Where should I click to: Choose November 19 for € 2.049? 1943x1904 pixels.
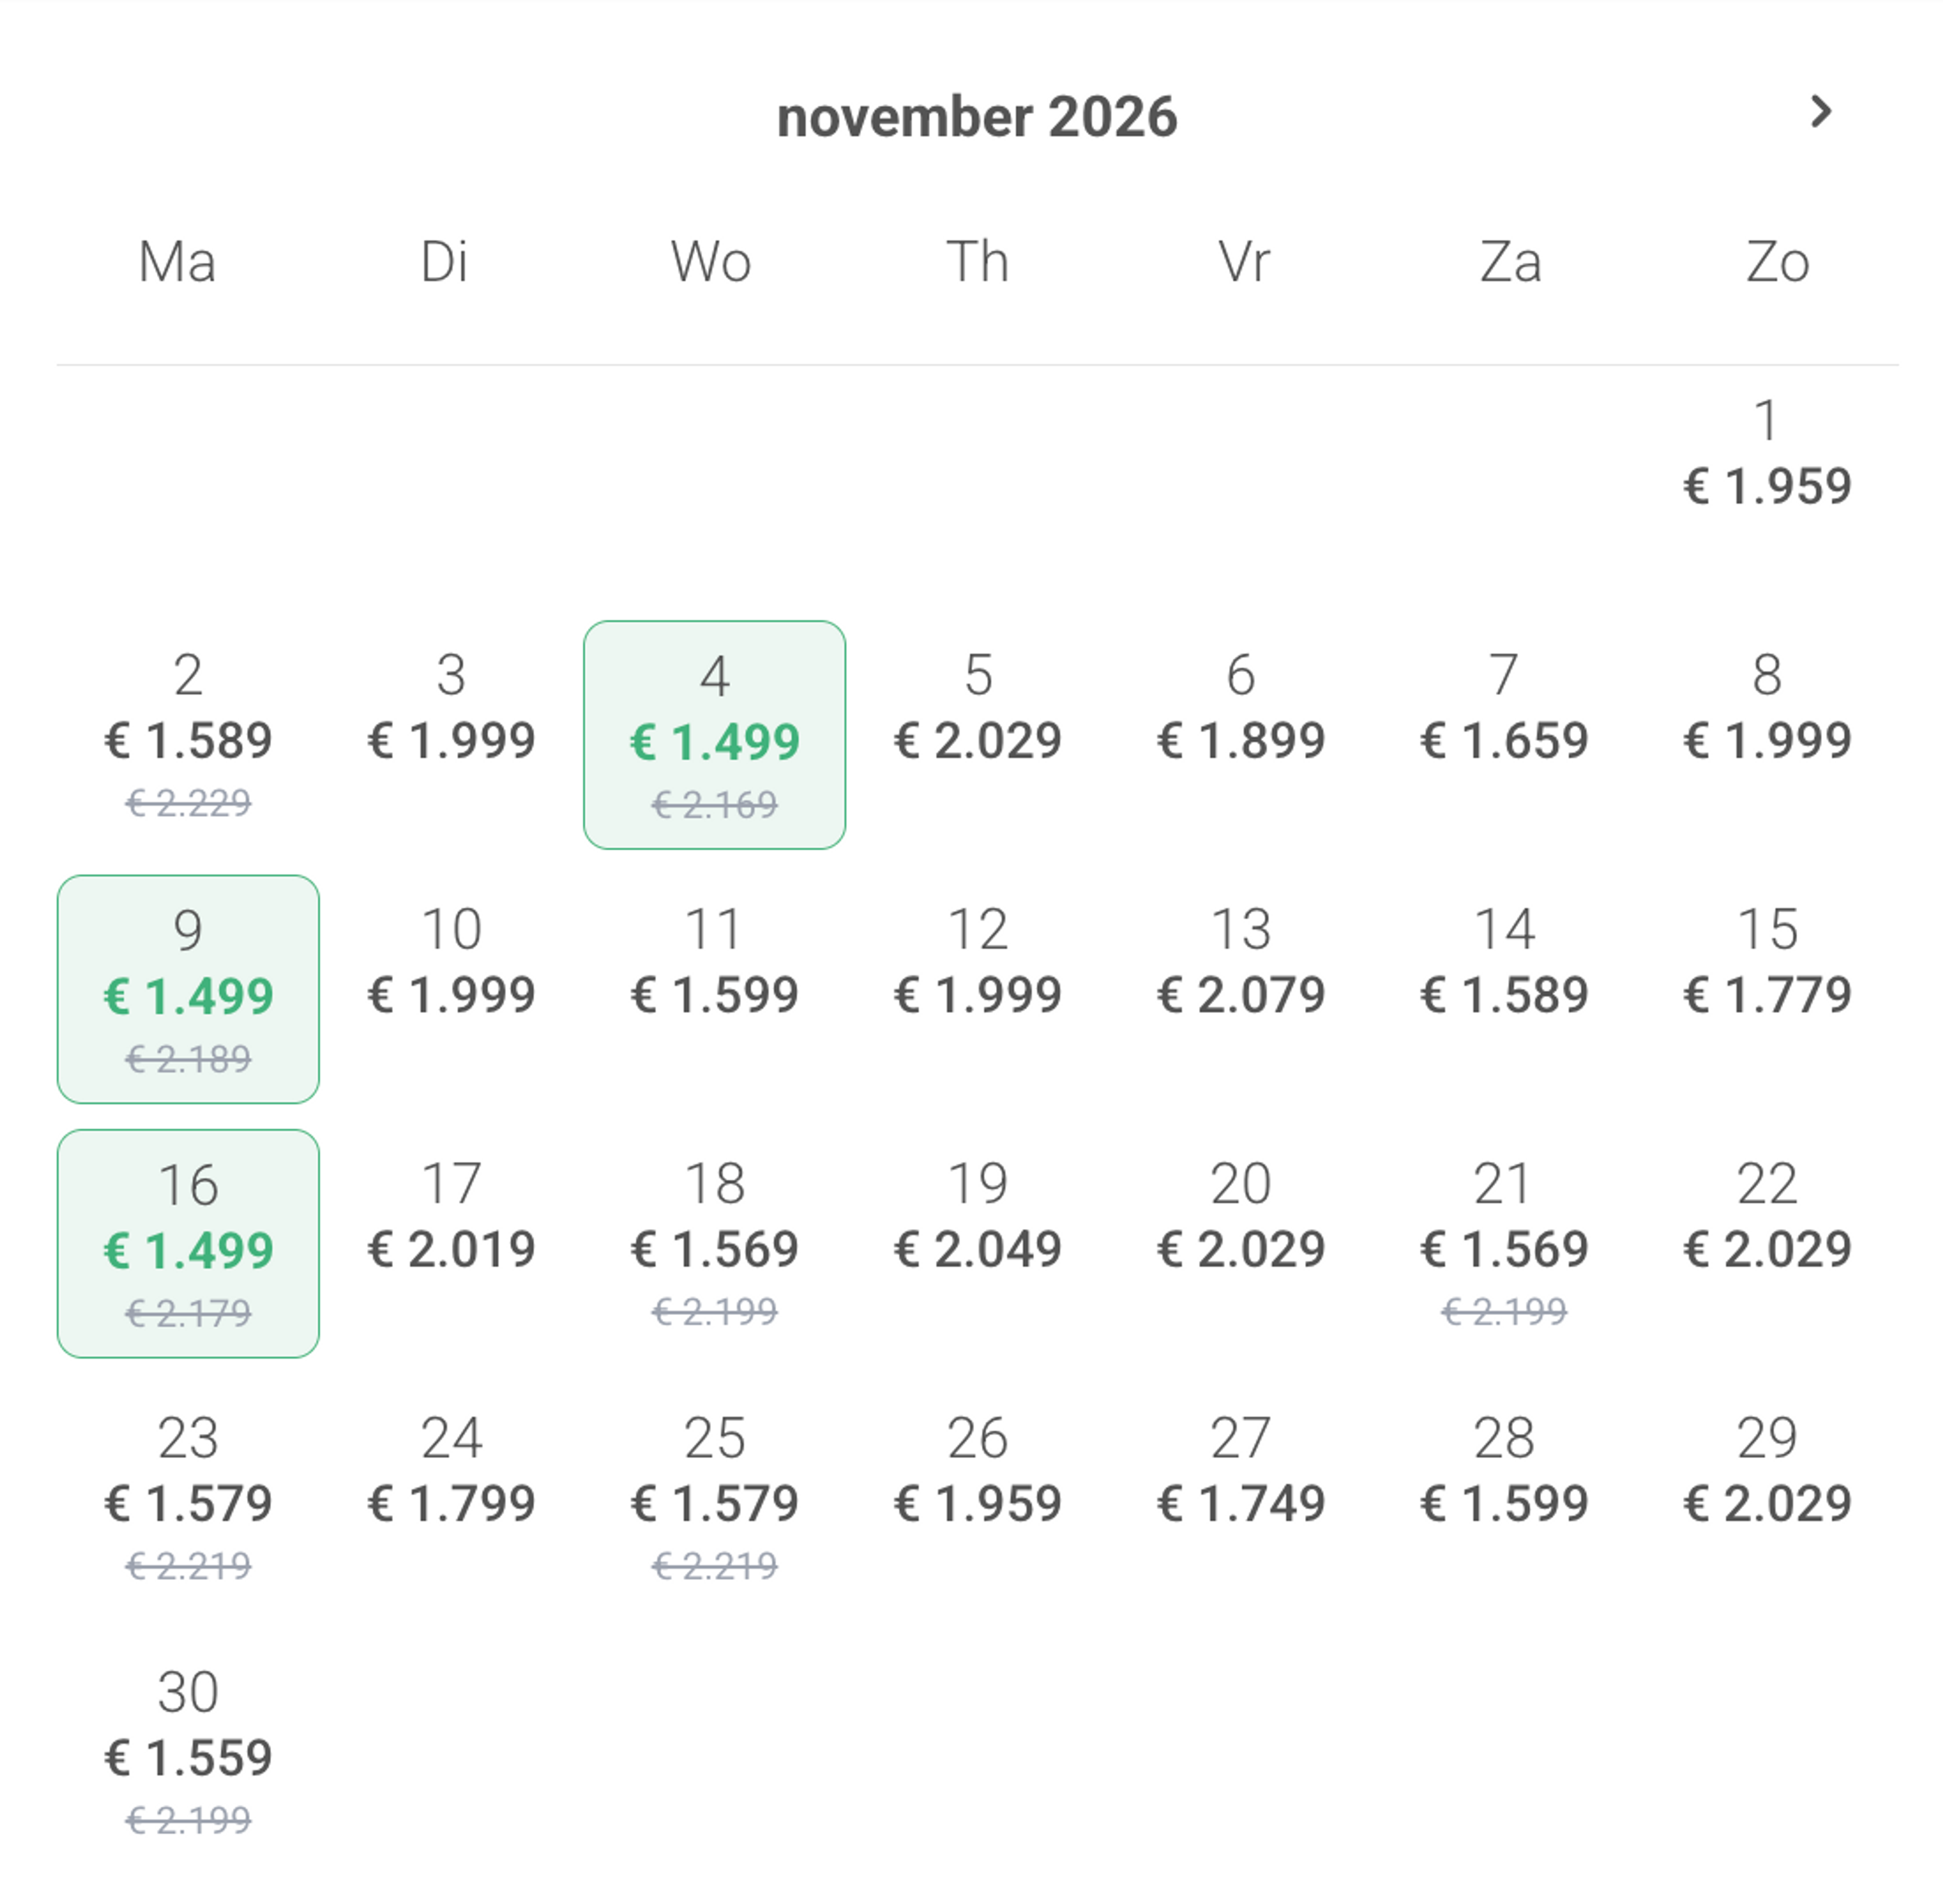(x=977, y=1243)
